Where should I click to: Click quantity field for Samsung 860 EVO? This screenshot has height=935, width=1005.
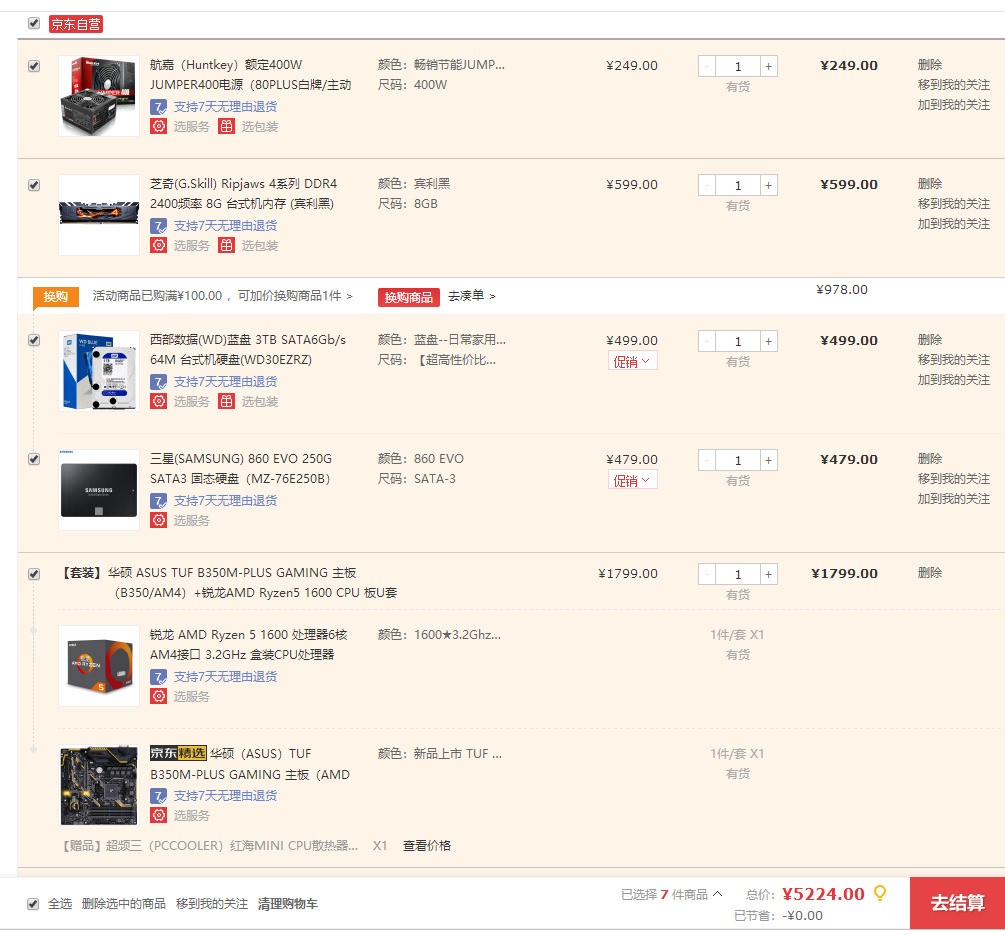(x=738, y=460)
